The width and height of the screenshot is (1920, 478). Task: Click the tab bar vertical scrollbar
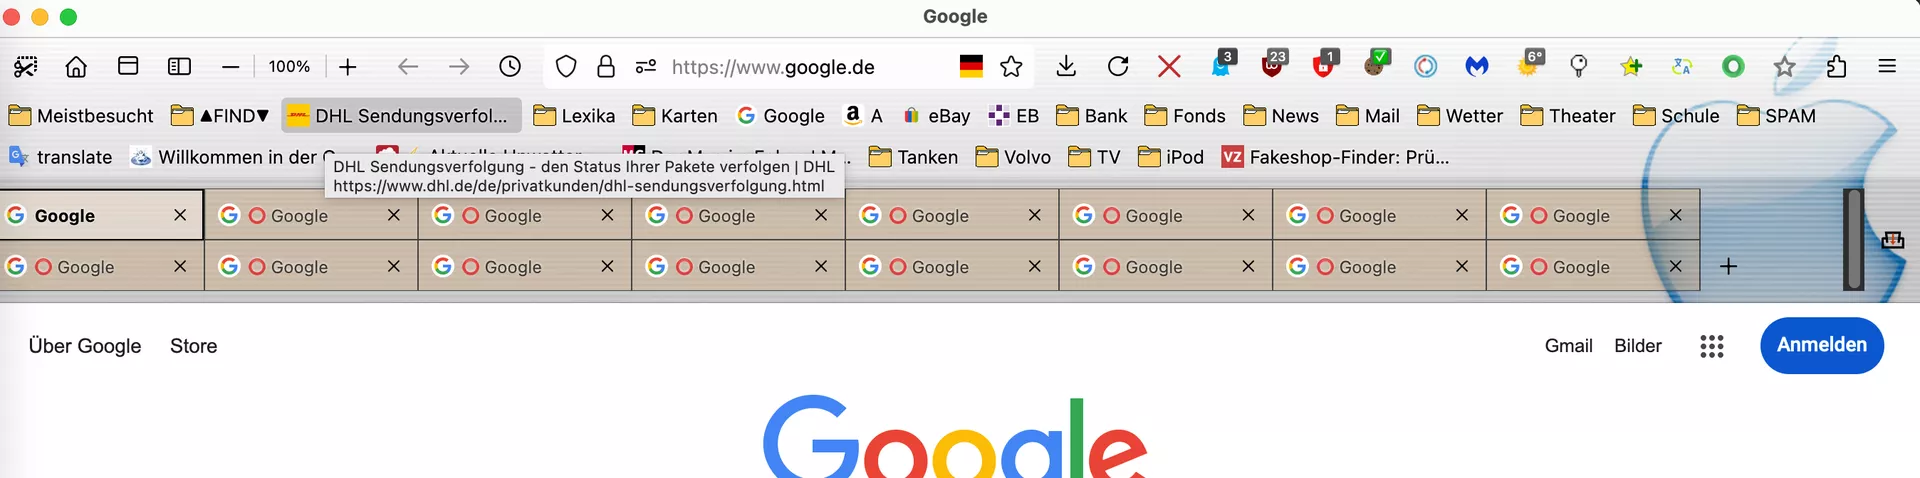click(1854, 240)
